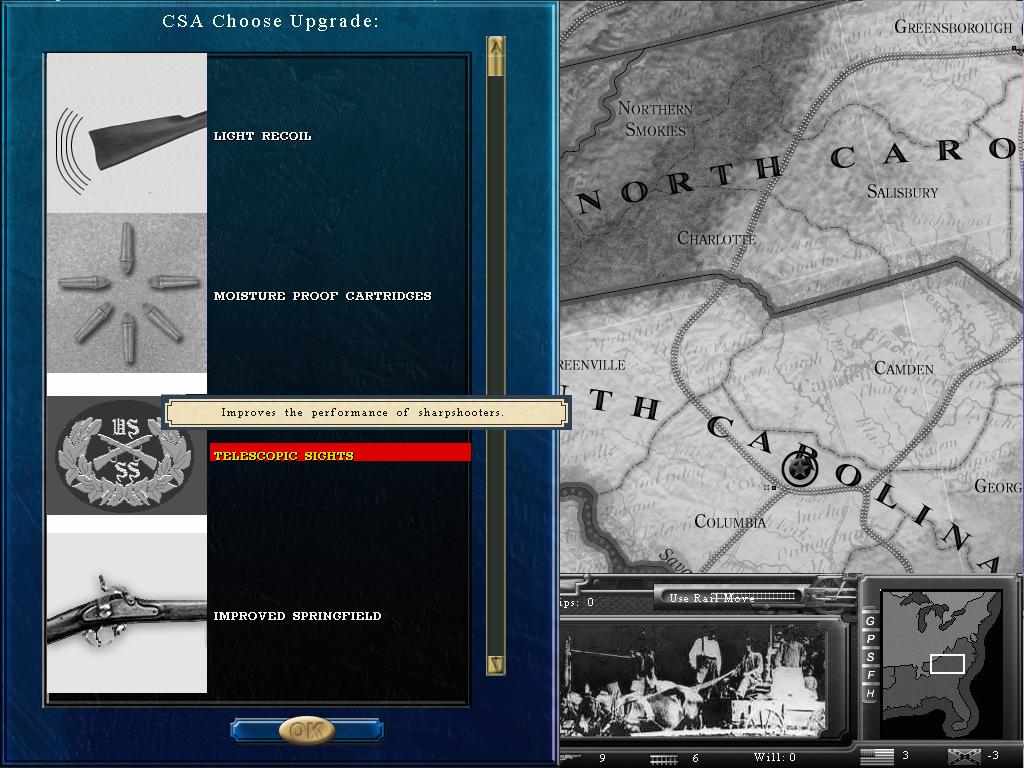Select the starred capital marker near Columbia
The height and width of the screenshot is (770, 1024).
tap(798, 468)
